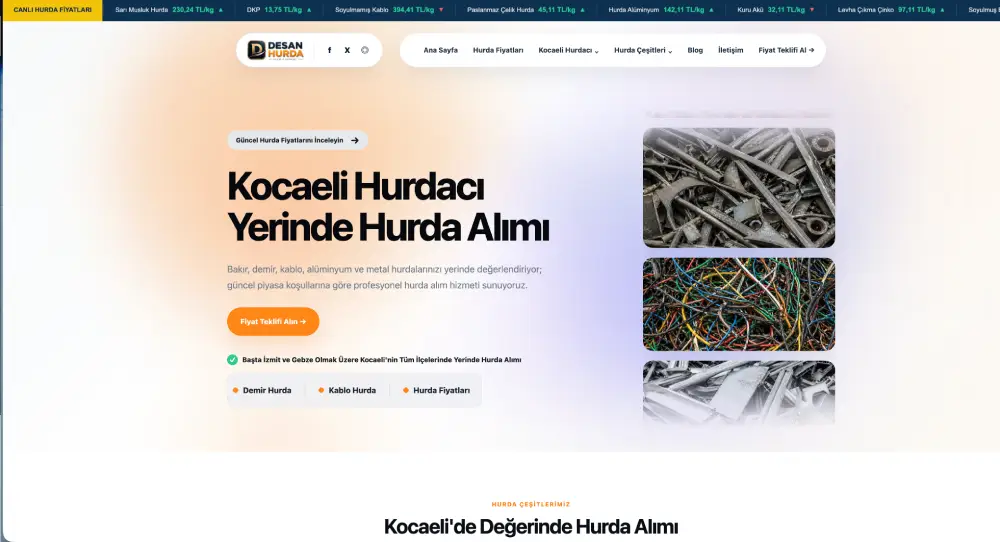Click Sarı Musluk Hurda ticker entry

point(169,10)
